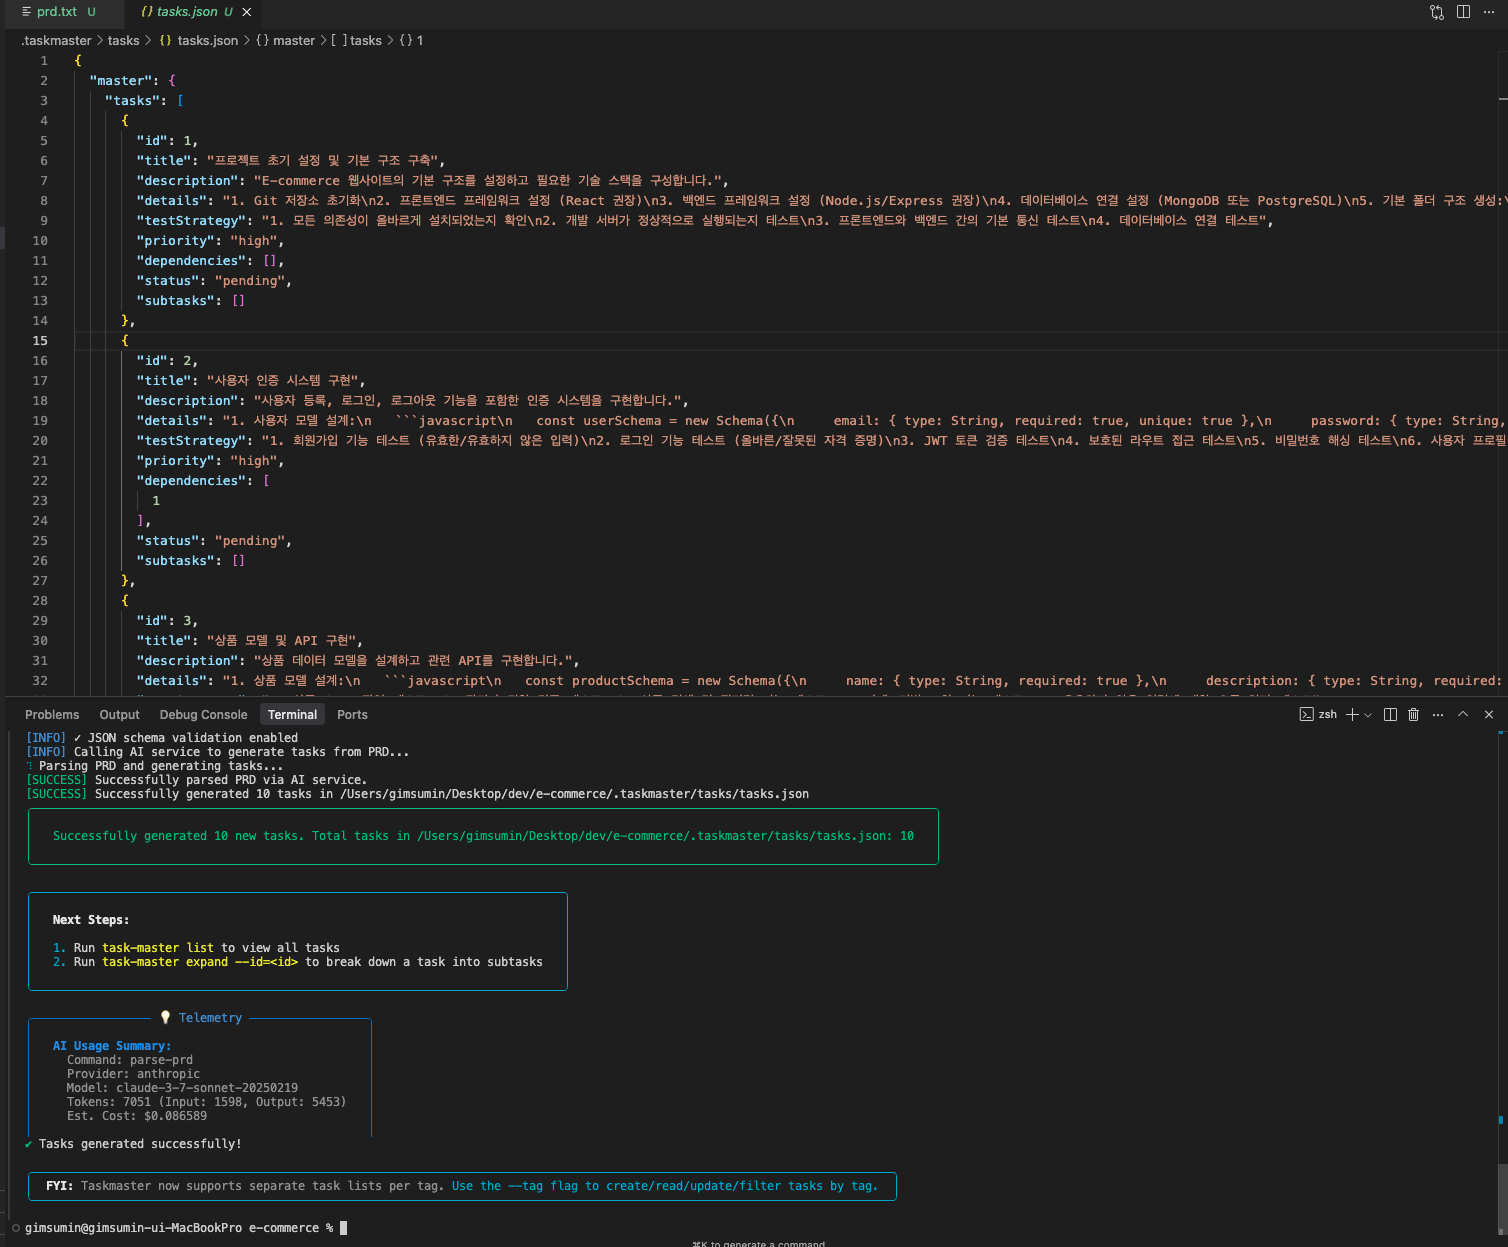Maximize the panel with chevron up
Screen dimensions: 1508x1247
[x=1463, y=714]
